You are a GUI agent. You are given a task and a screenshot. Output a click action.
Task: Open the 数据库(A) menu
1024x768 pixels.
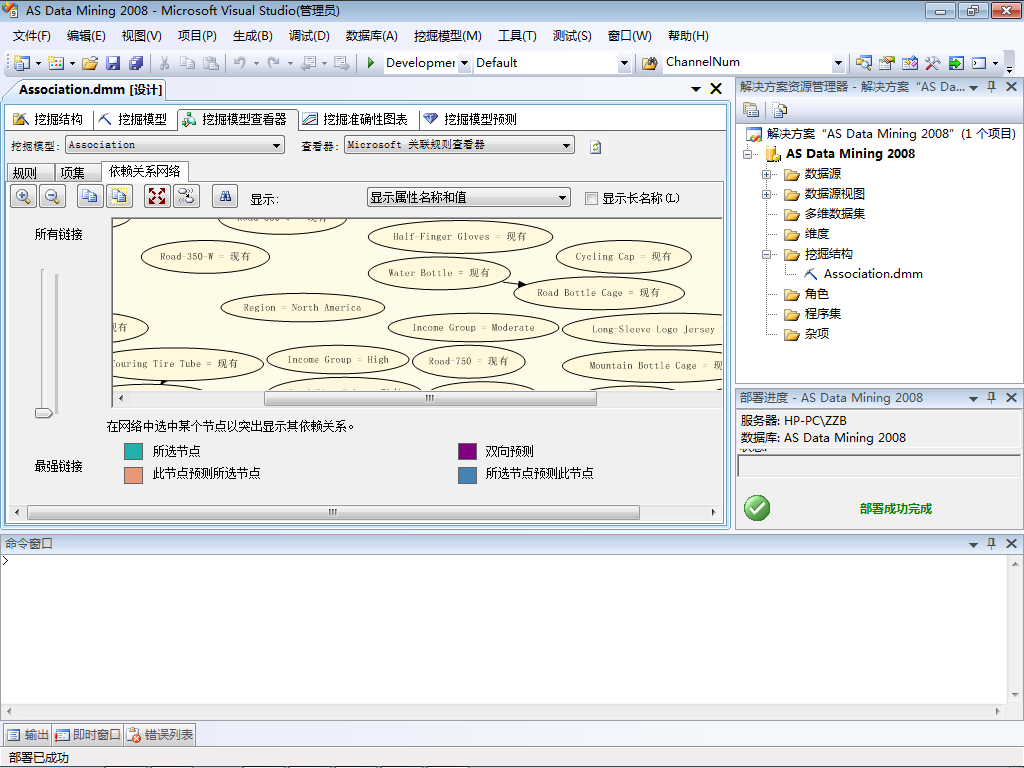(372, 36)
